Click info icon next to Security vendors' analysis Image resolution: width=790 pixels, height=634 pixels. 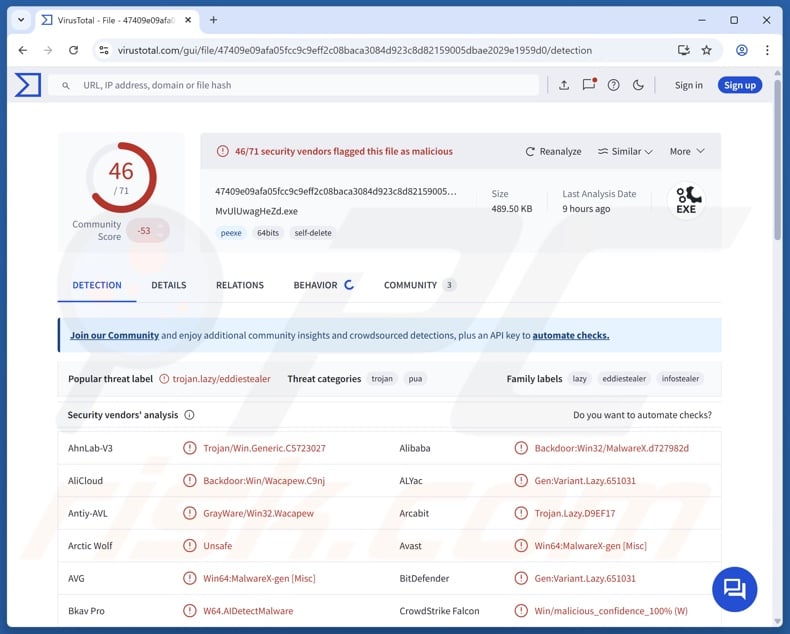tap(189, 415)
